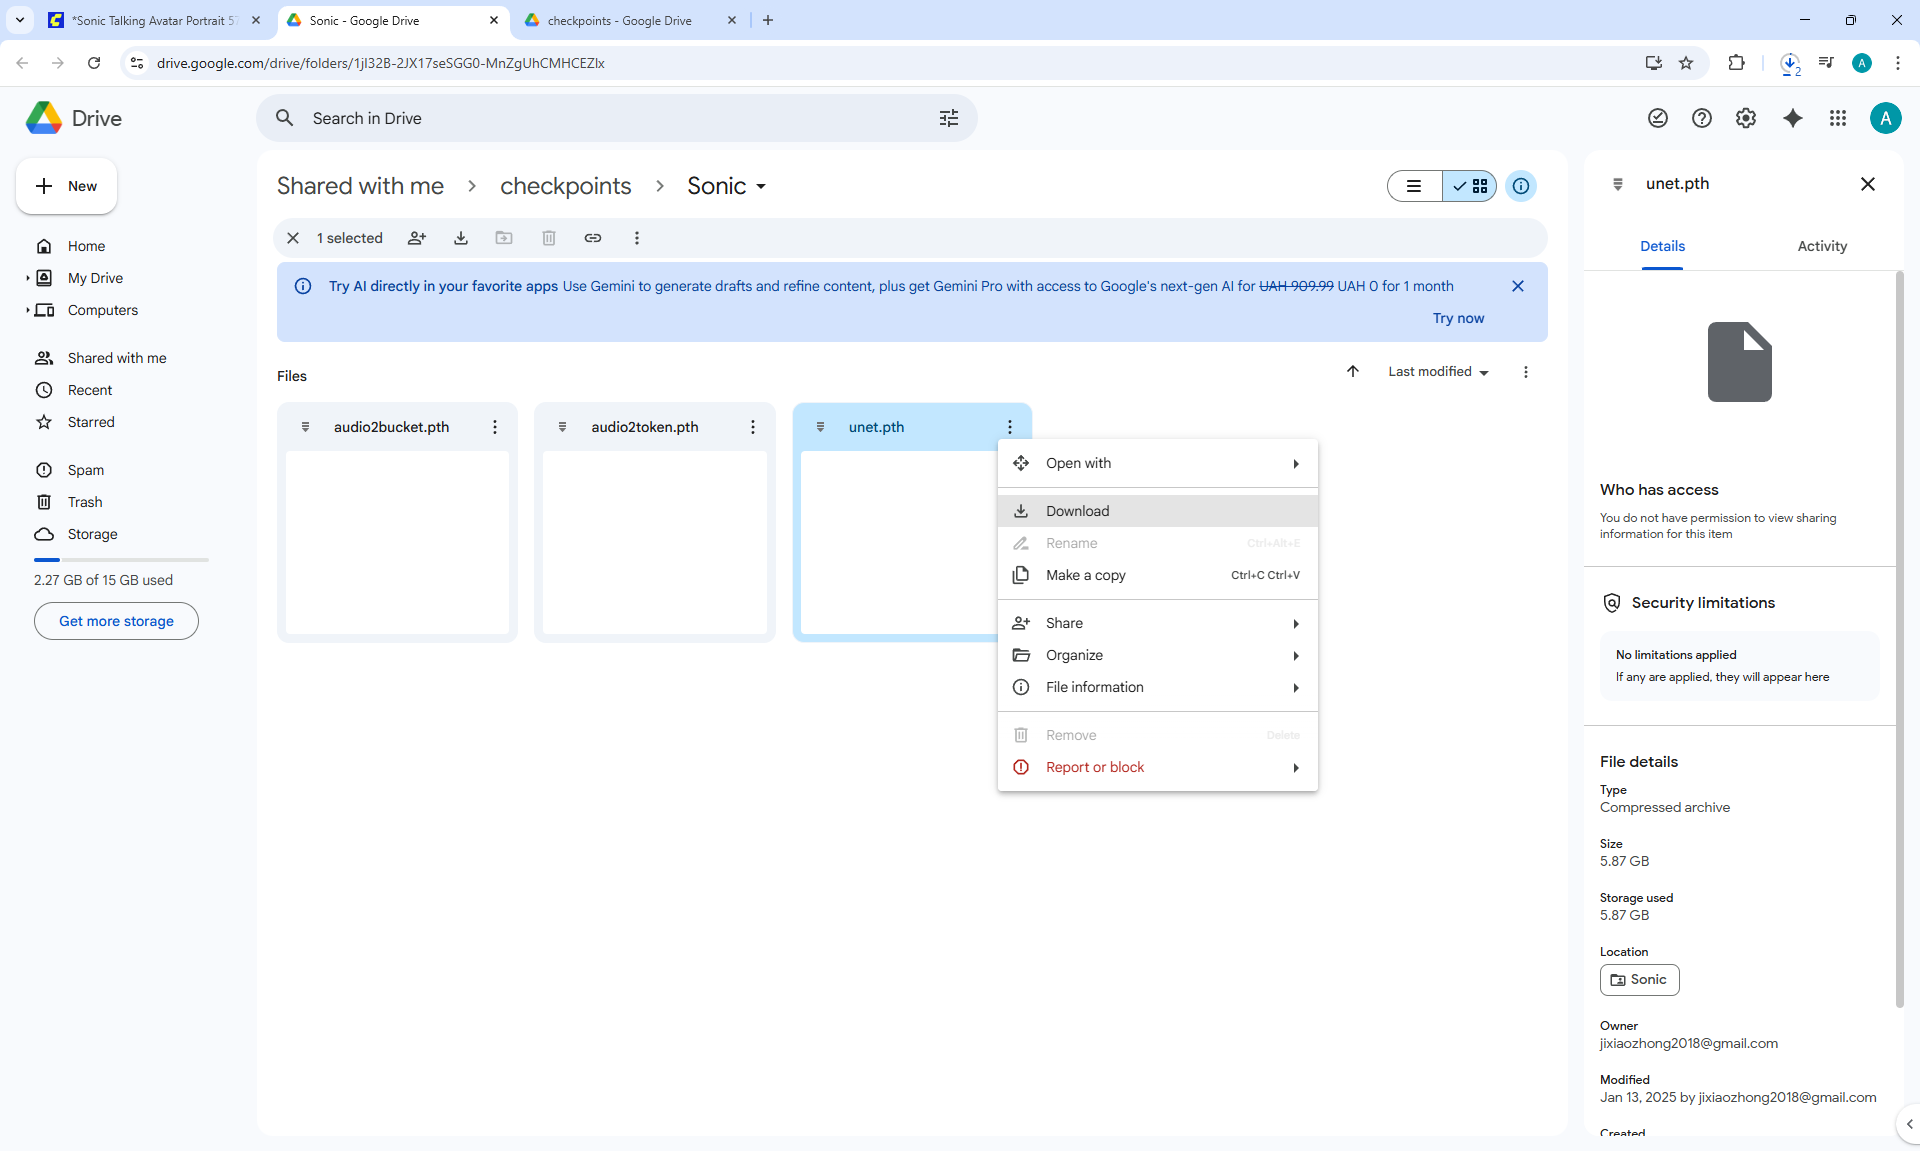
Task: Switch to list layout view
Action: pyautogui.click(x=1414, y=186)
